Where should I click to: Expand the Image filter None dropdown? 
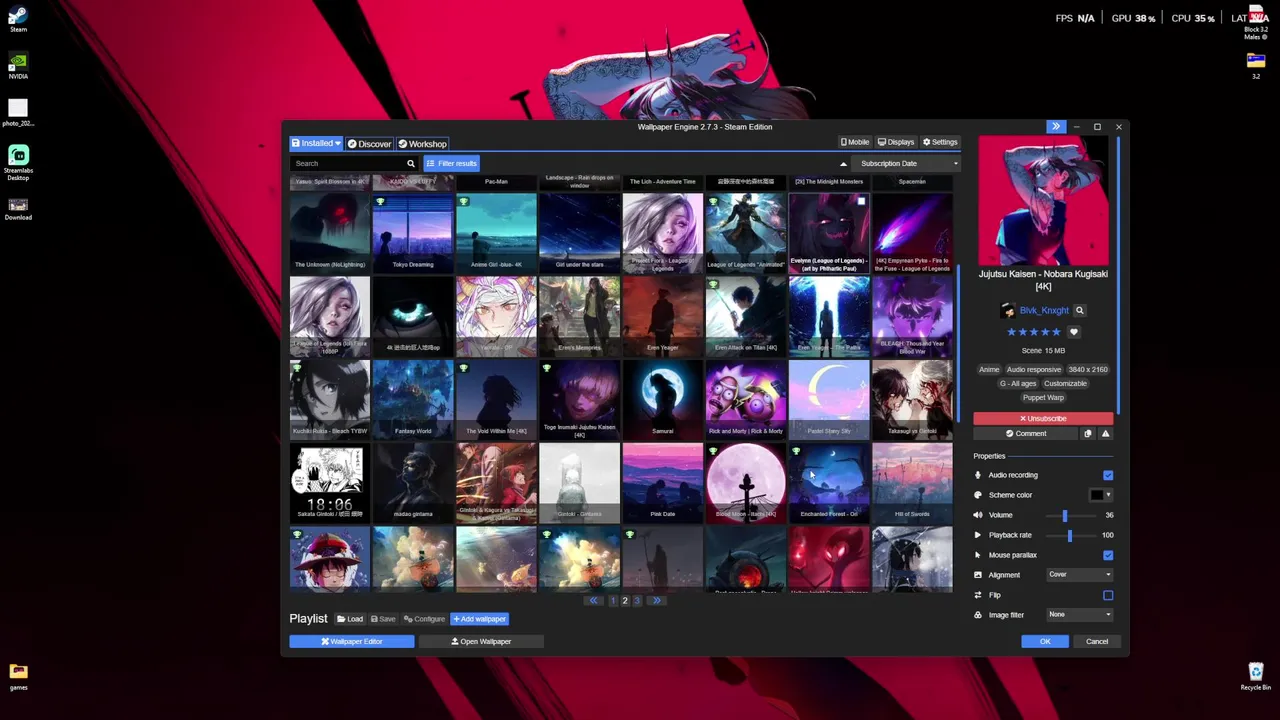click(1079, 615)
